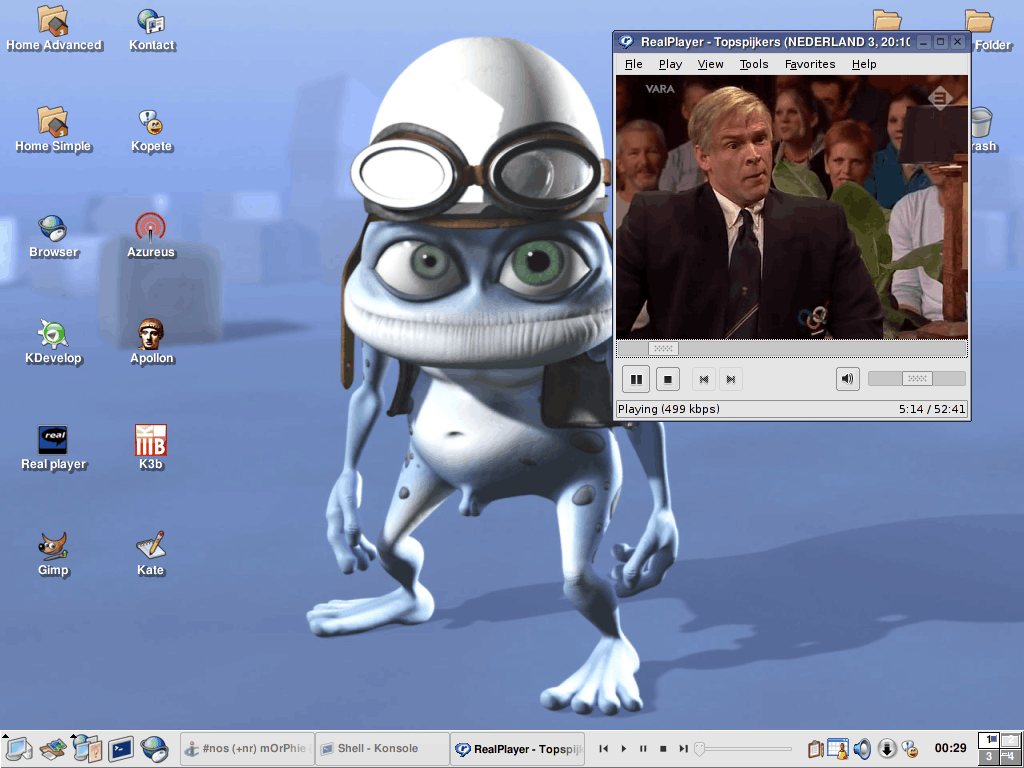Open the Help menu in RealPlayer

(x=863, y=64)
